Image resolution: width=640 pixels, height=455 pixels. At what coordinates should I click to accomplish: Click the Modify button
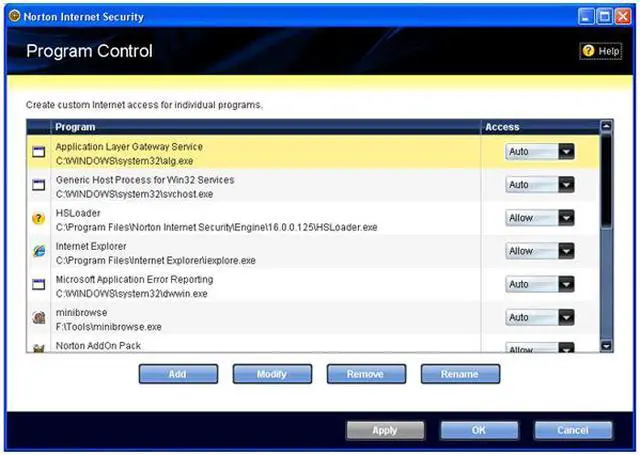tap(272, 374)
